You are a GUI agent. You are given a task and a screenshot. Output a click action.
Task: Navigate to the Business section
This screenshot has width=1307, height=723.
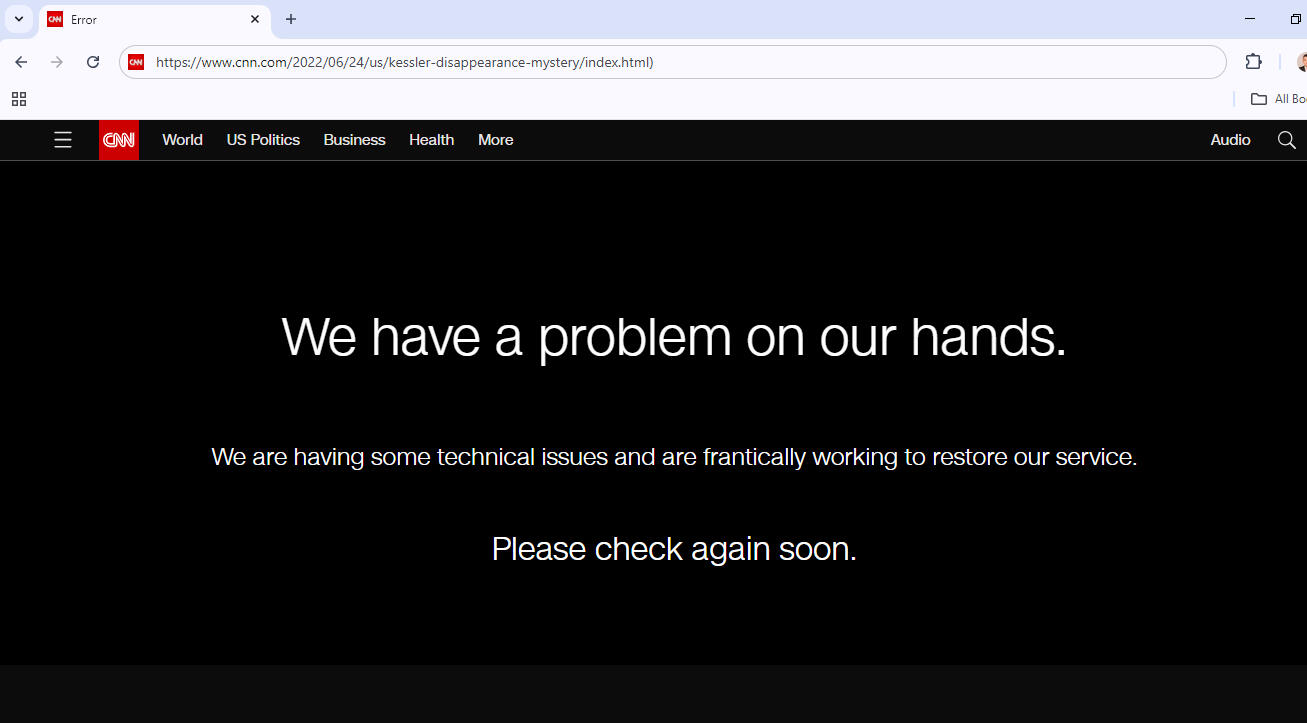tap(354, 140)
